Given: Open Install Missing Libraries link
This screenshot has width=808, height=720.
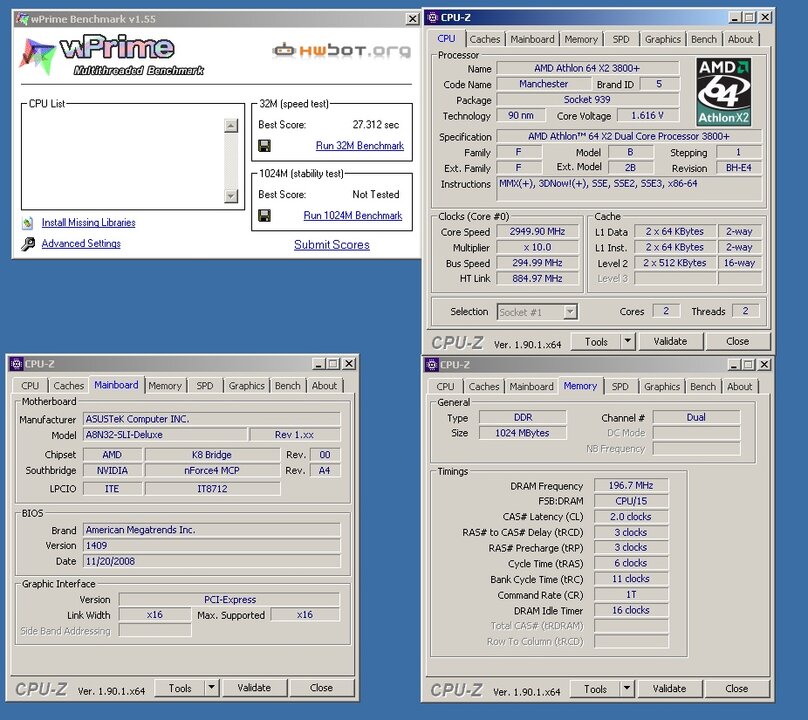Looking at the screenshot, I should pyautogui.click(x=89, y=223).
